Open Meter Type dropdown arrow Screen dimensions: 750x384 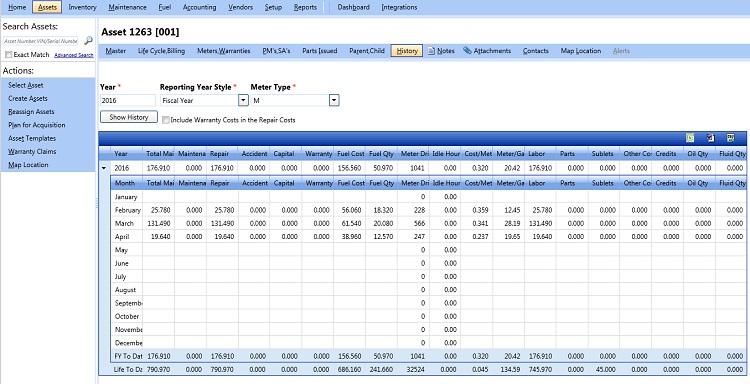[x=334, y=100]
